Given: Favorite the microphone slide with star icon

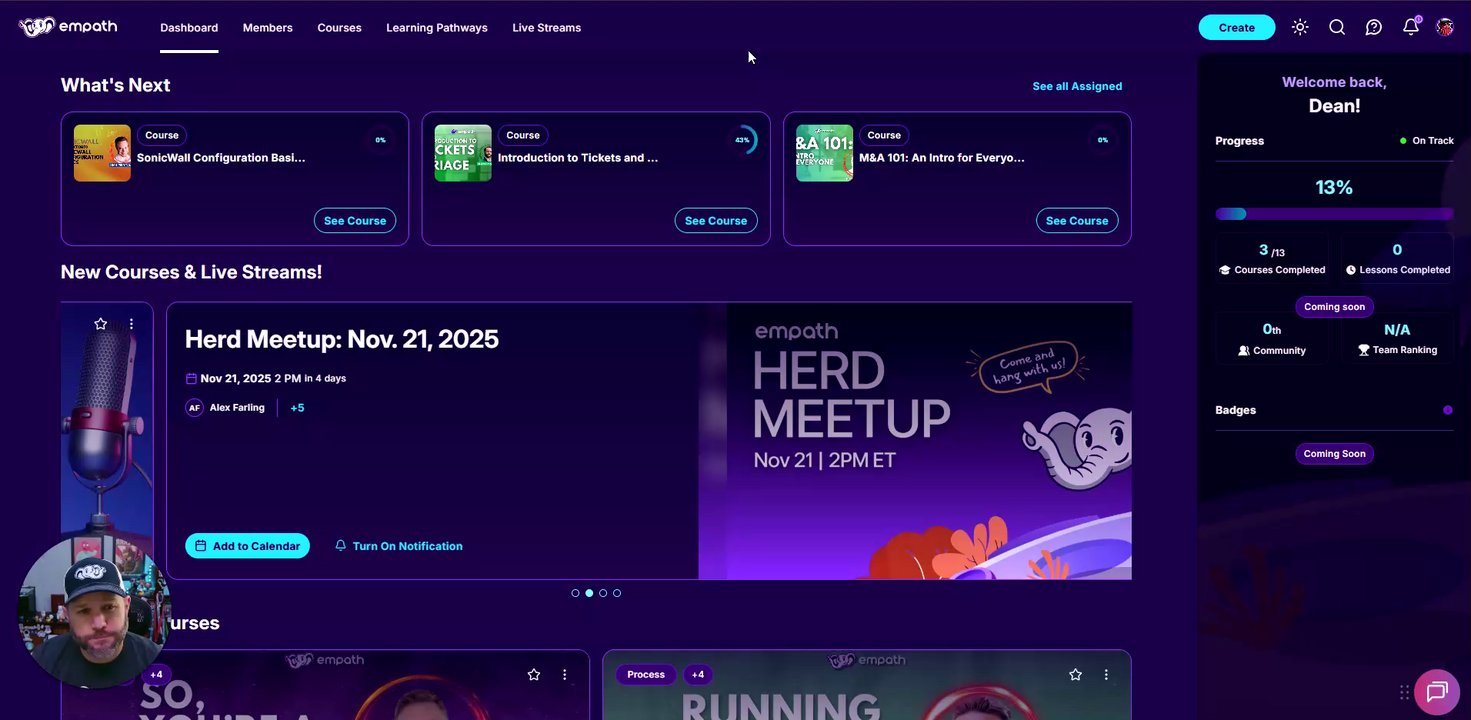Looking at the screenshot, I should tap(100, 324).
